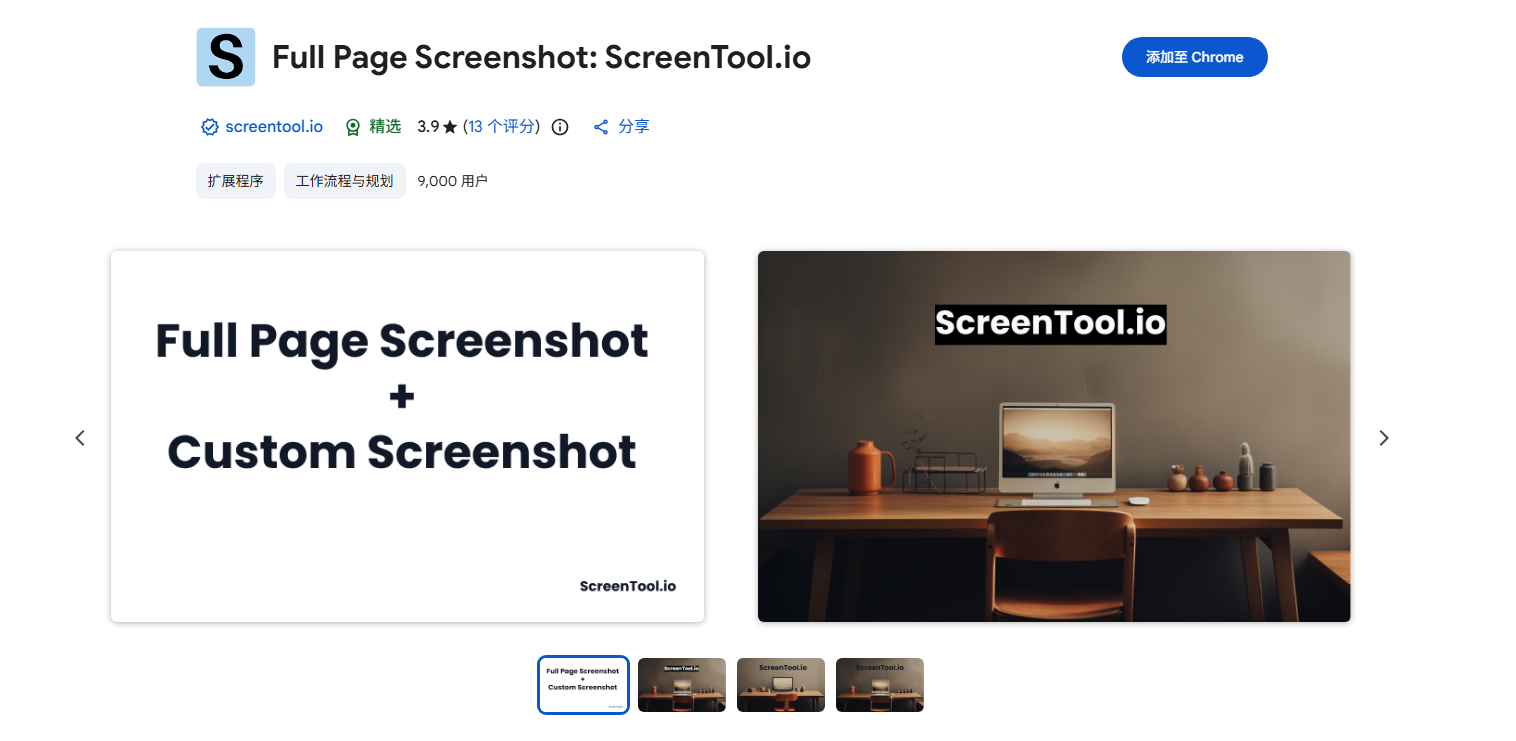Click the Full Page Screenshot: ScreenTool.io title

click(x=541, y=57)
